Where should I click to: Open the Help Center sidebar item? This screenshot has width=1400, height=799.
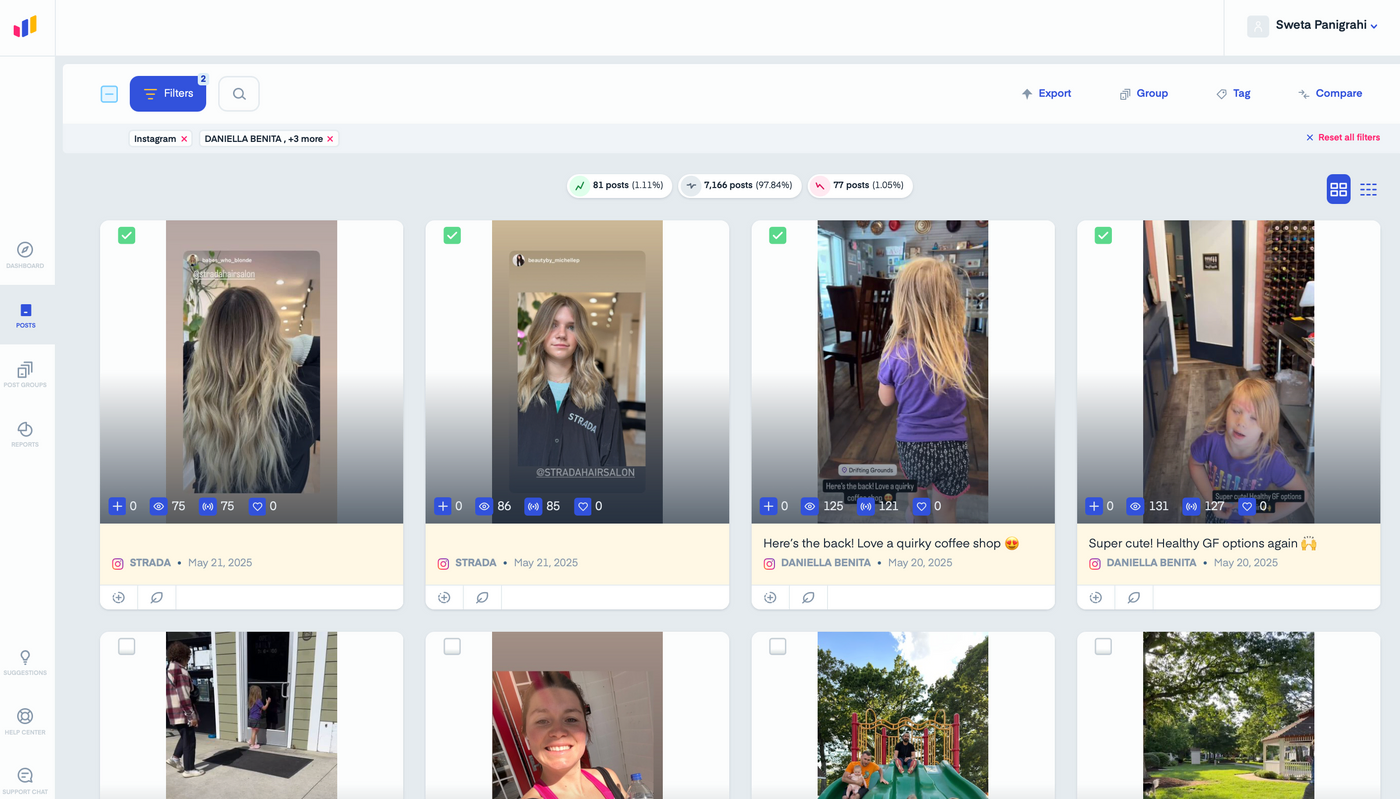pyautogui.click(x=25, y=722)
